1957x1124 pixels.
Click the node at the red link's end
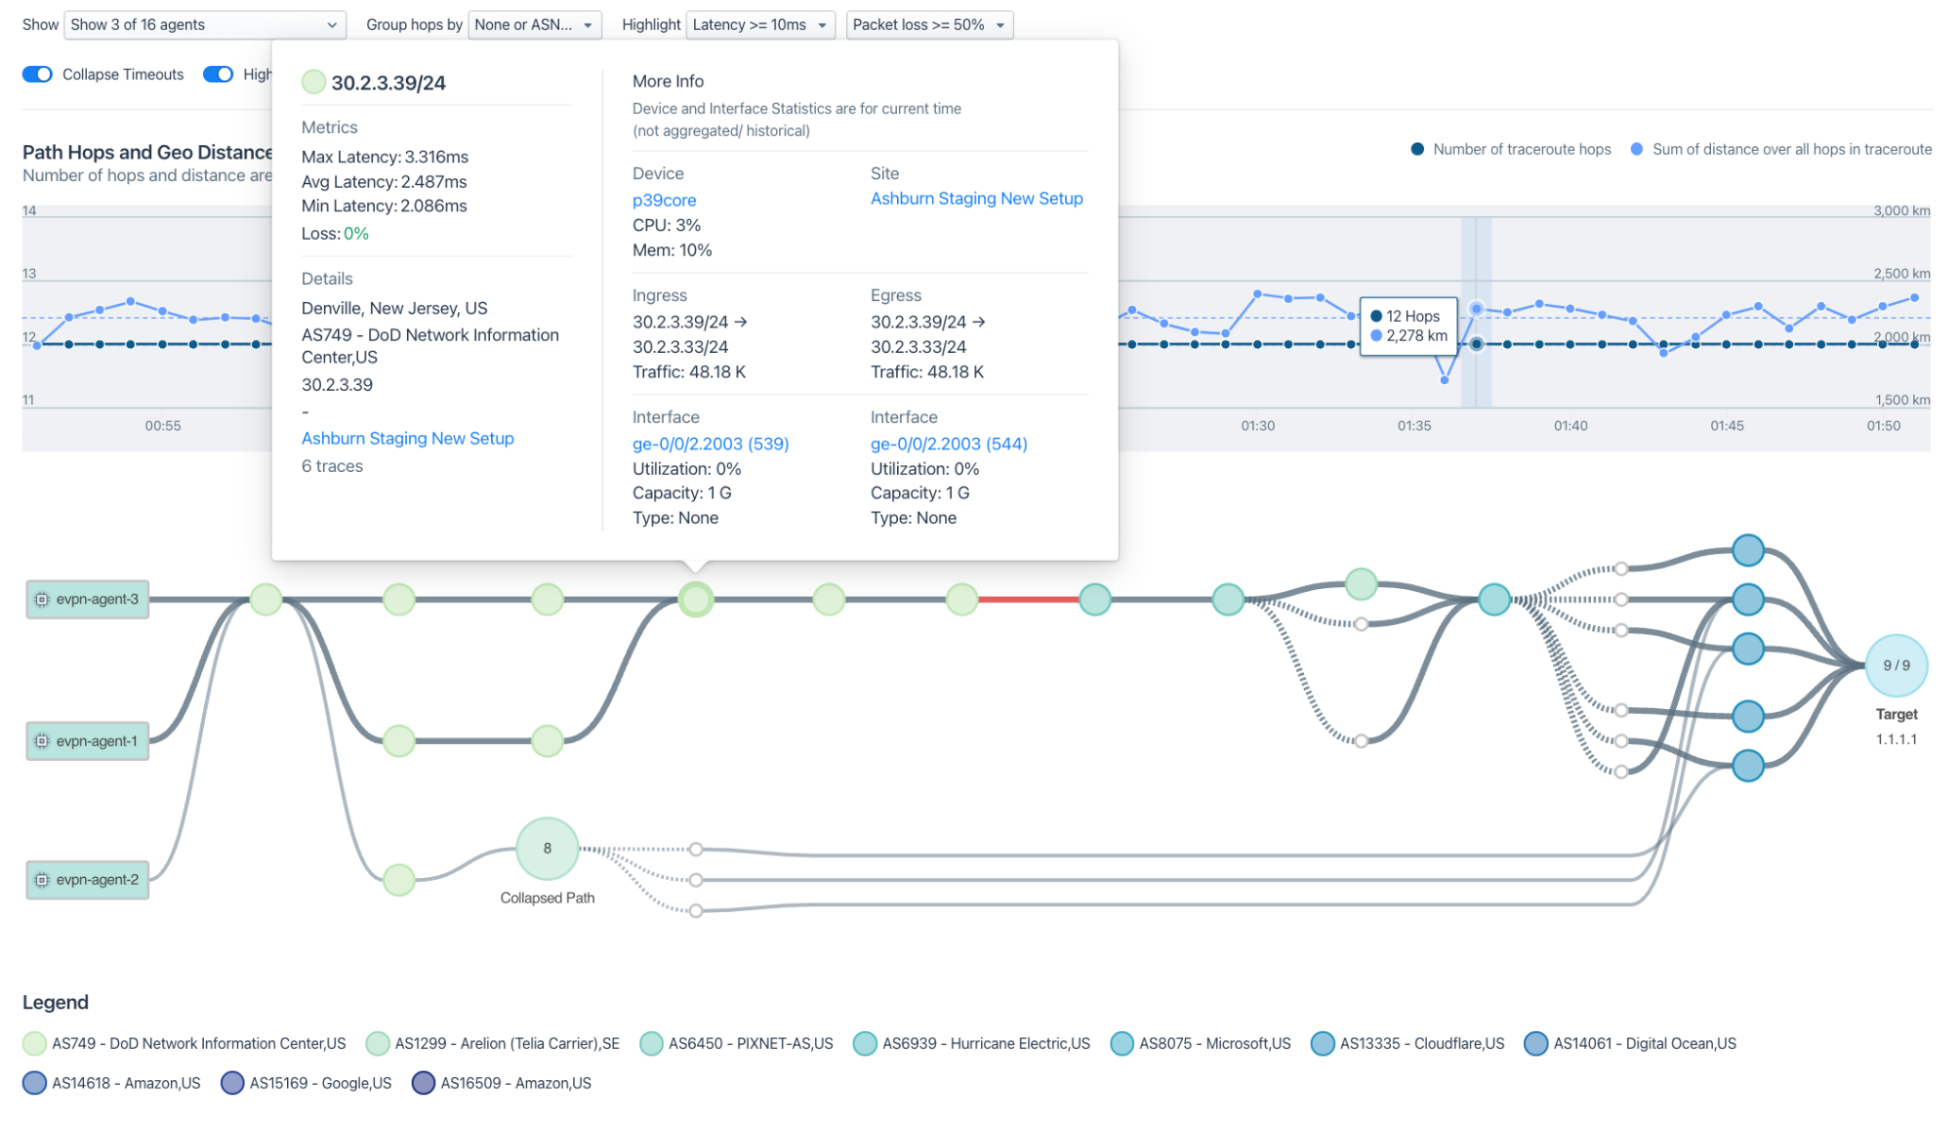(x=1095, y=600)
